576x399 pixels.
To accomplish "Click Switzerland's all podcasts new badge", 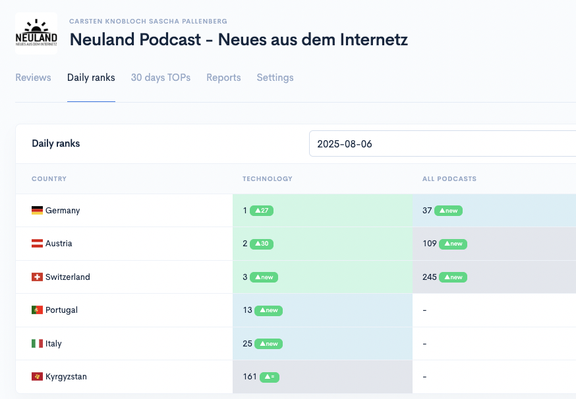I will [x=453, y=277].
